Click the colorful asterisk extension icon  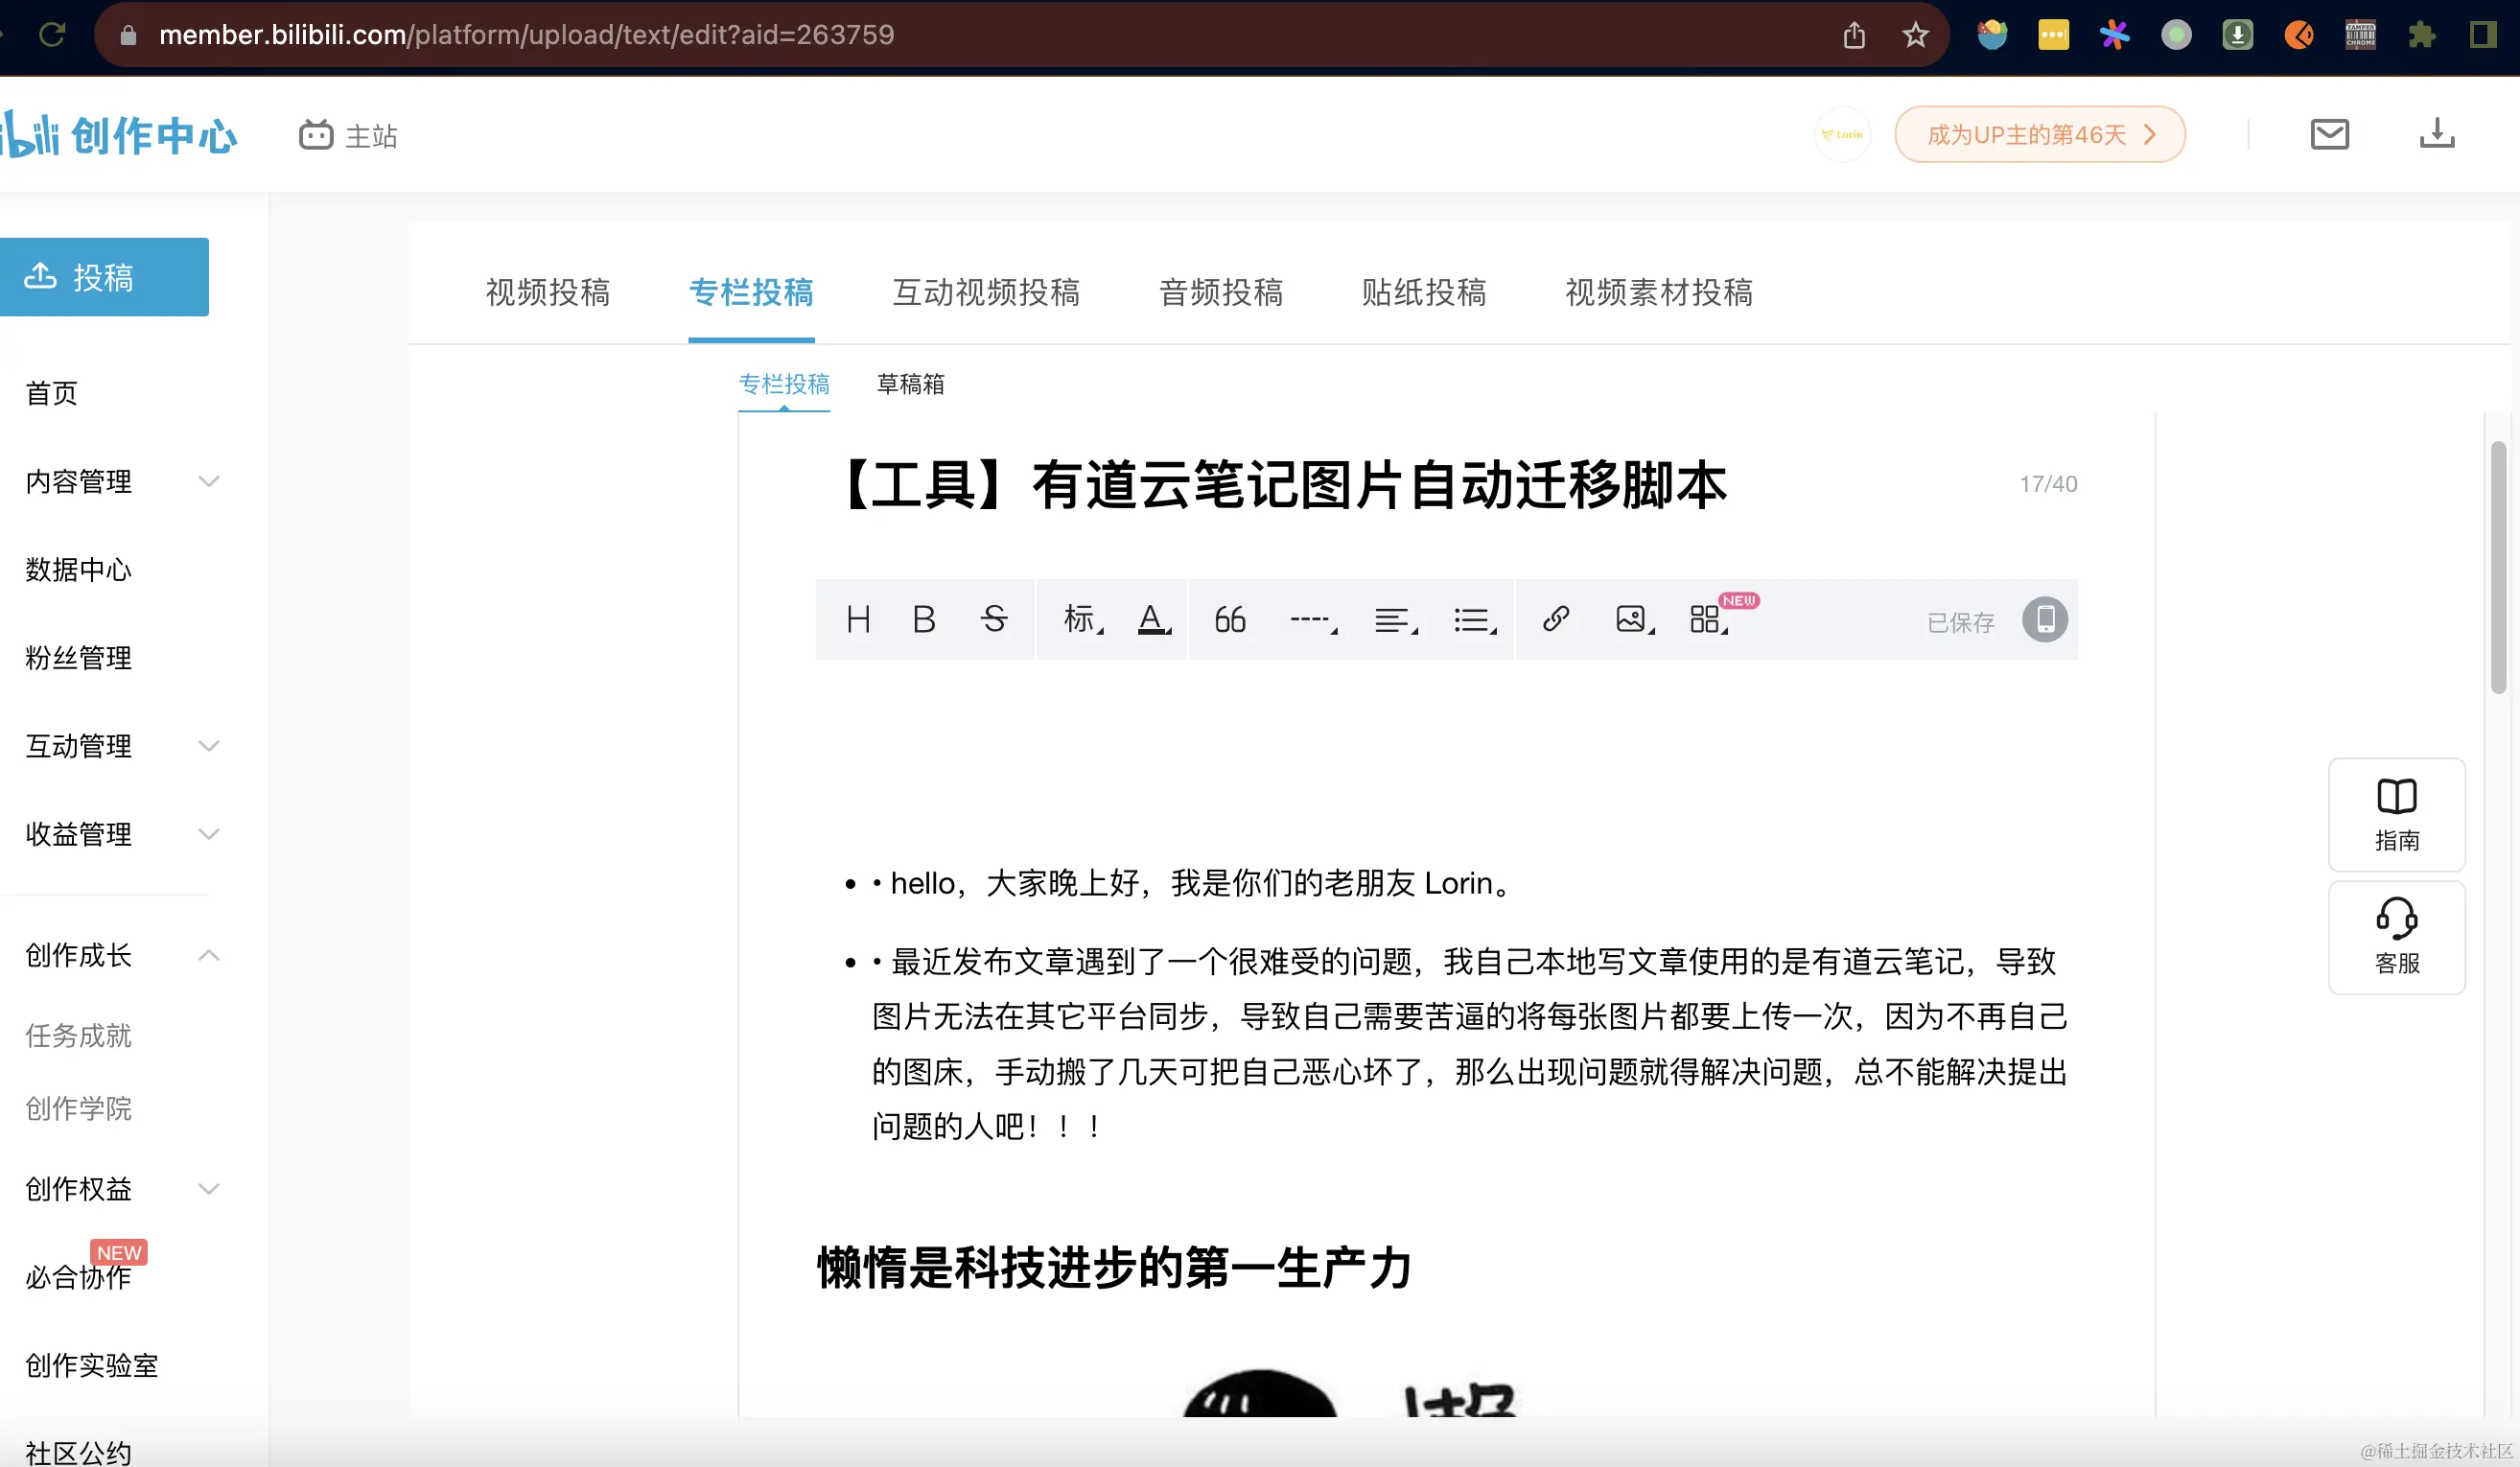[2114, 35]
